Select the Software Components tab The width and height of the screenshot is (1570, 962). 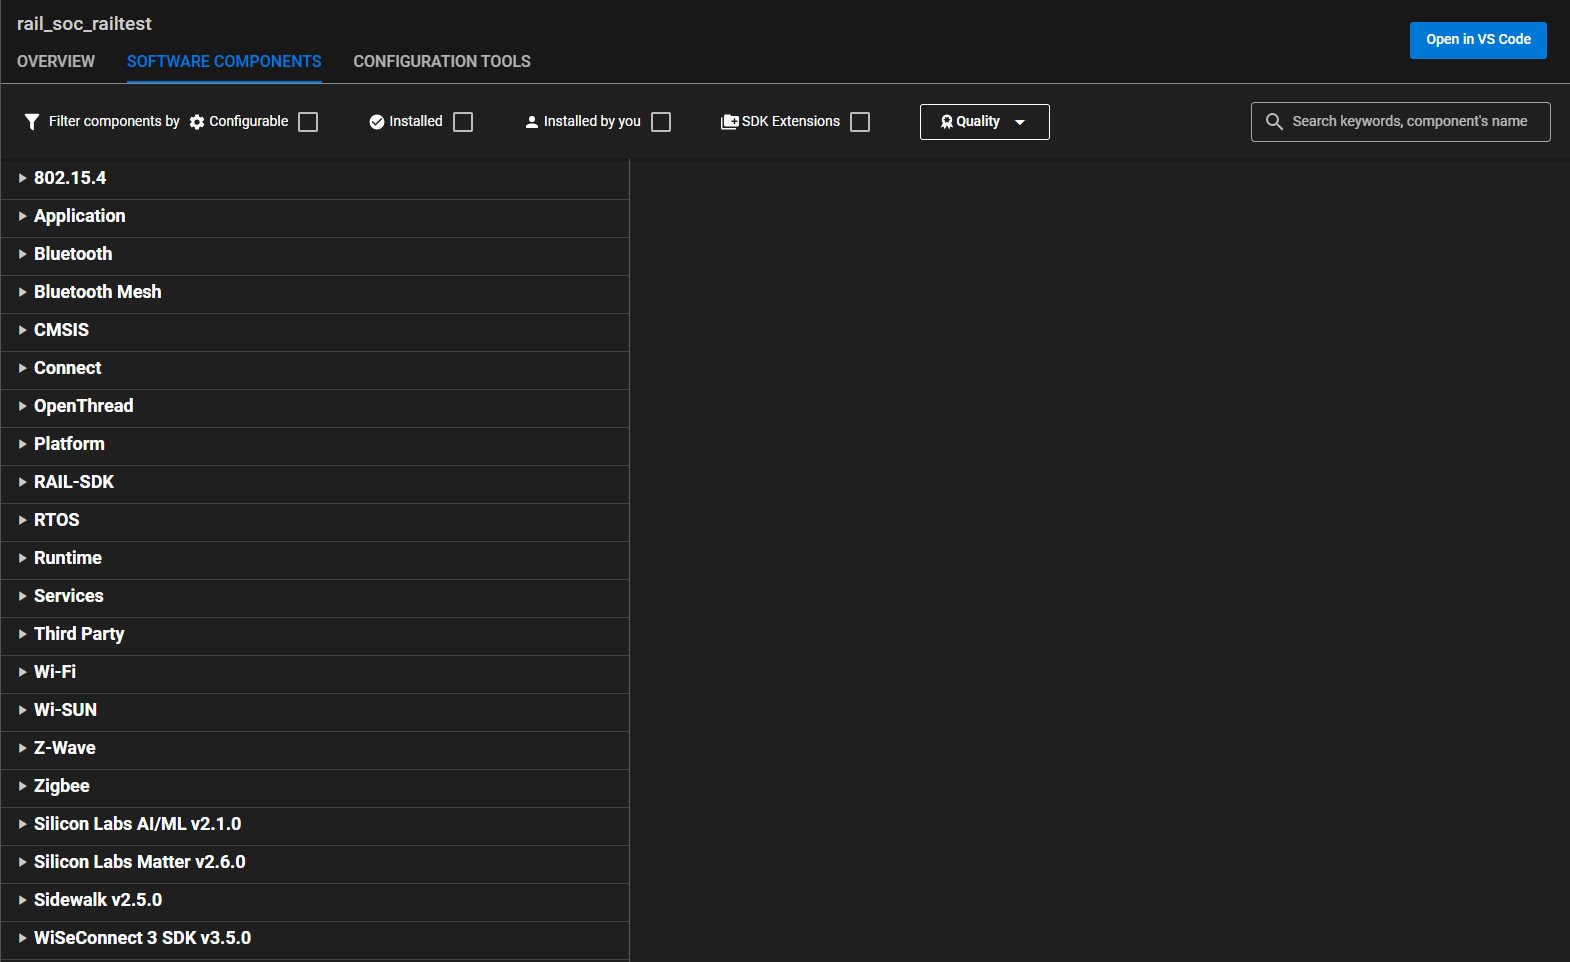pos(224,62)
